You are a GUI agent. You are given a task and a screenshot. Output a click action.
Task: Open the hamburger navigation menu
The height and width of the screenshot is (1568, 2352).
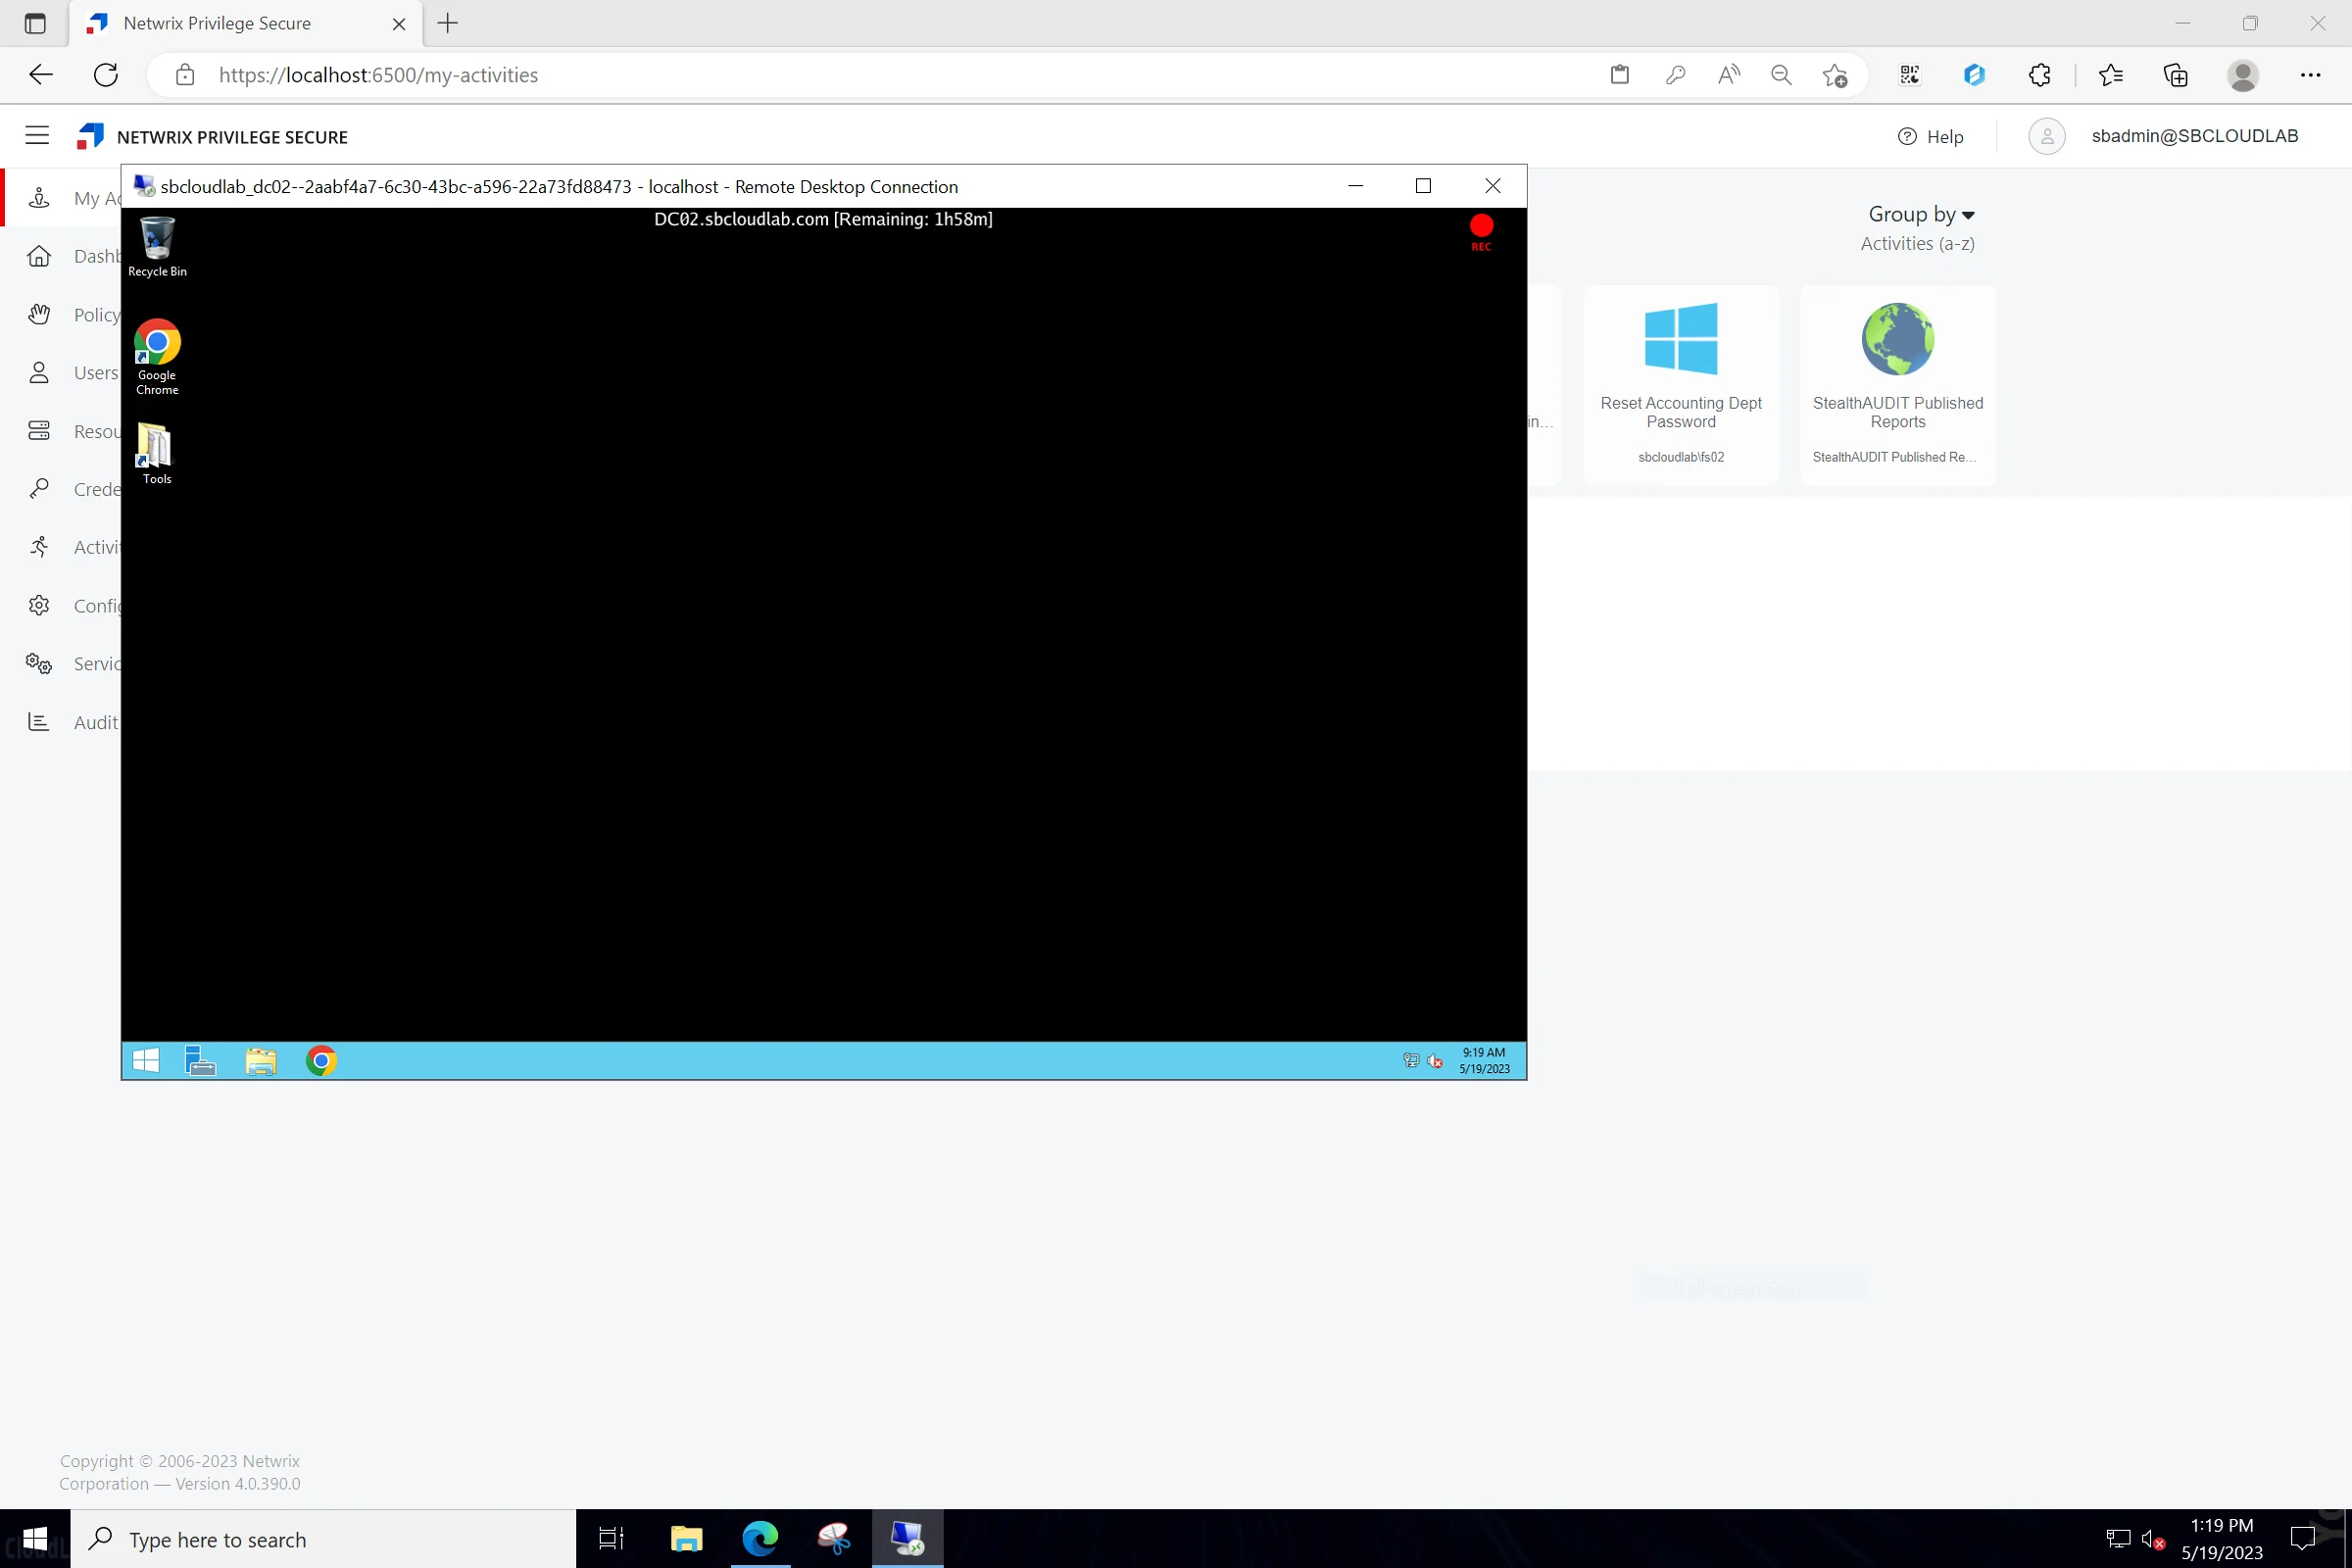click(37, 136)
